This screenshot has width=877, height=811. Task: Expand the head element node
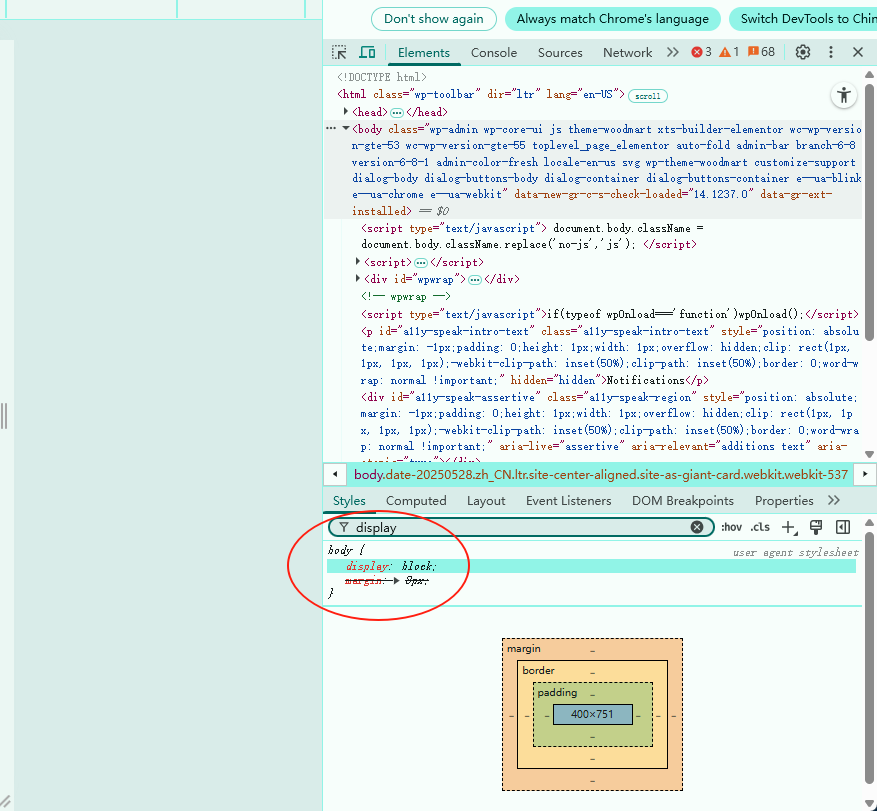click(x=346, y=112)
